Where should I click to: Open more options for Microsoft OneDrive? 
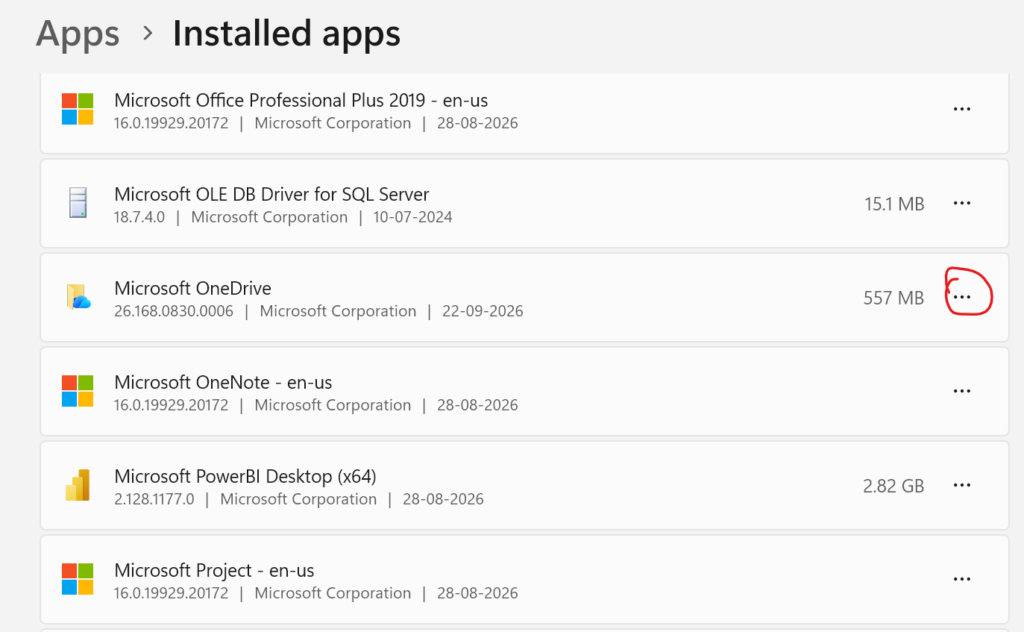click(x=961, y=297)
